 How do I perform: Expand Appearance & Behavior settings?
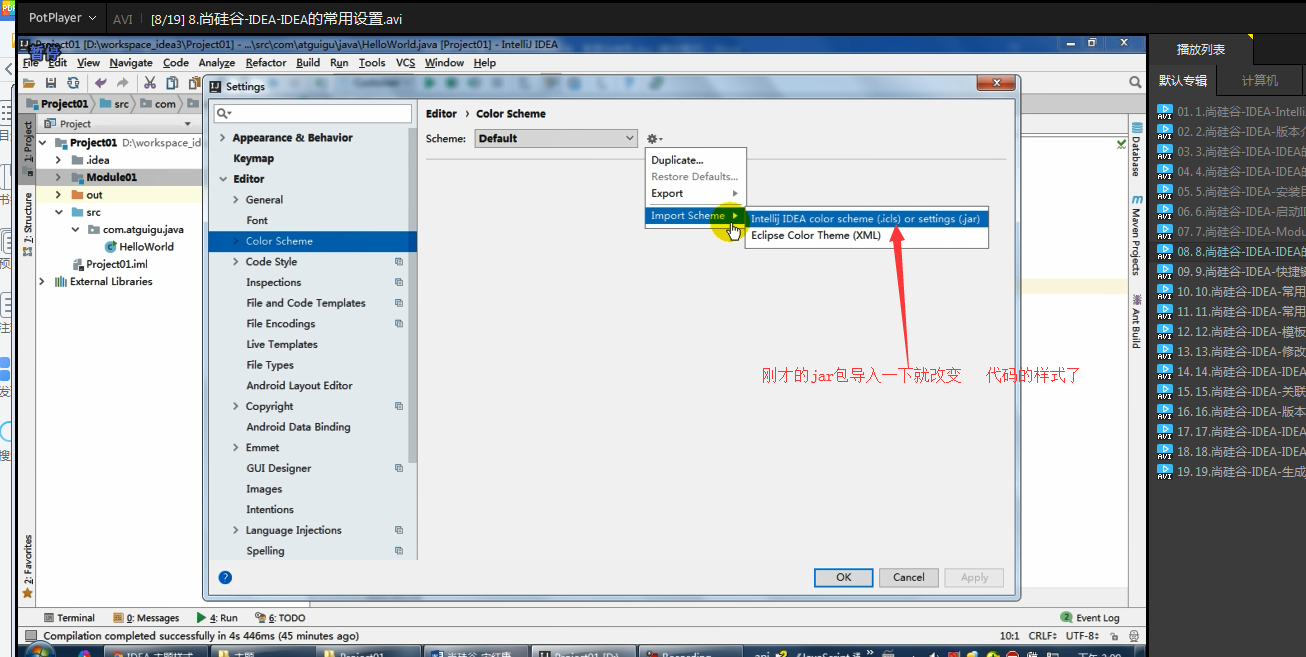tap(223, 138)
